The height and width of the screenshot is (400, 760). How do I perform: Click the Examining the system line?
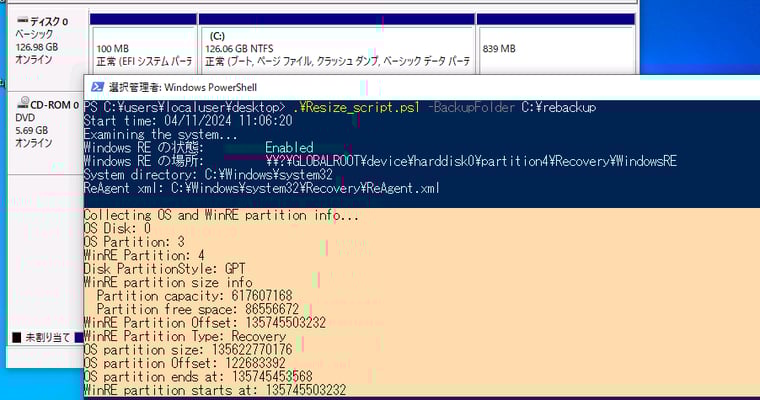point(160,134)
